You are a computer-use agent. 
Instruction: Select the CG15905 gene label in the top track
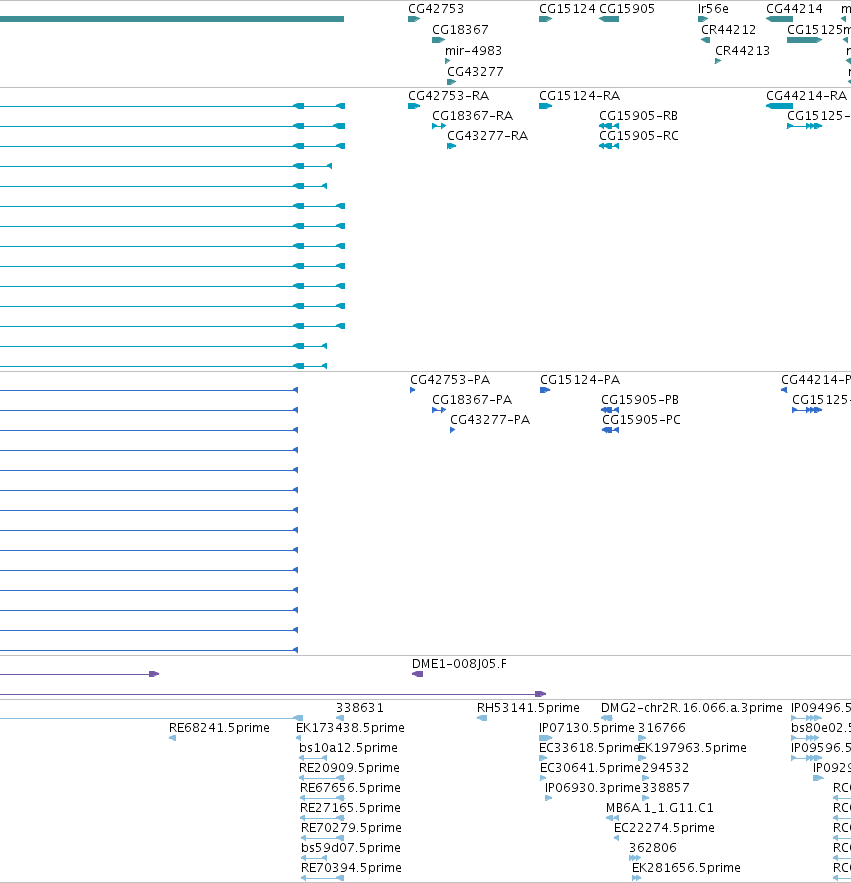(x=627, y=8)
